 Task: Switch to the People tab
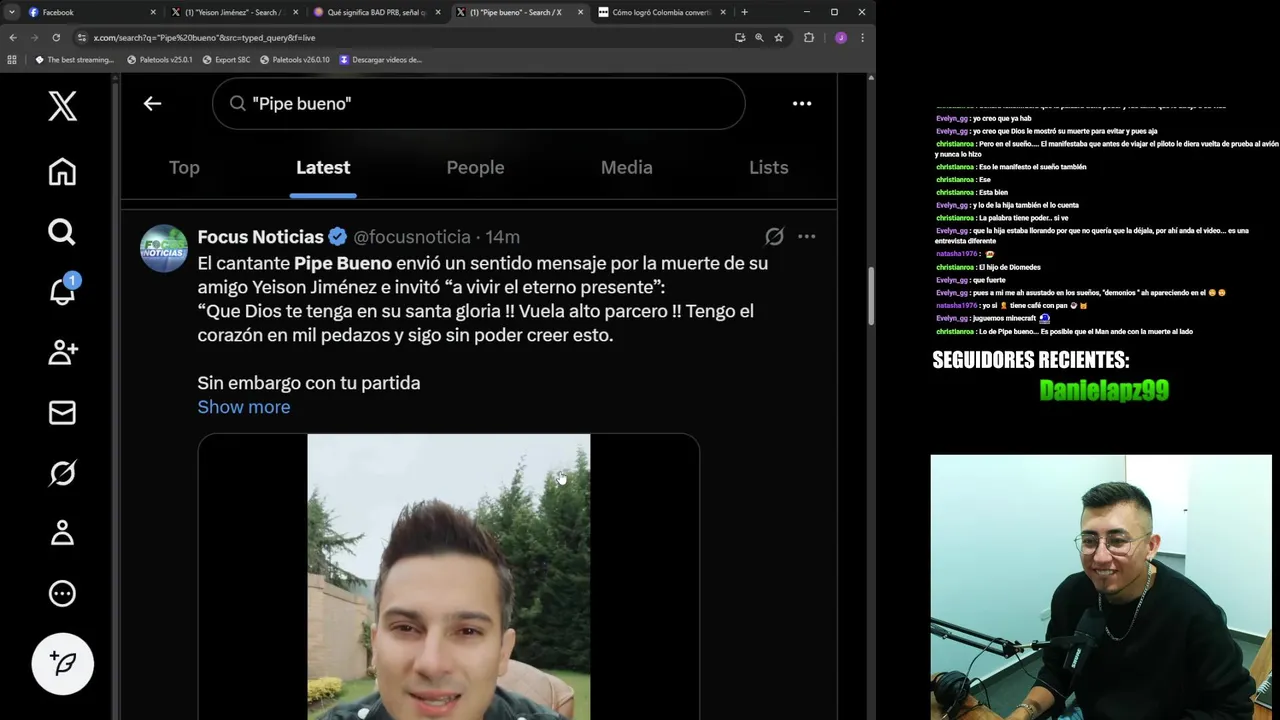coord(475,168)
